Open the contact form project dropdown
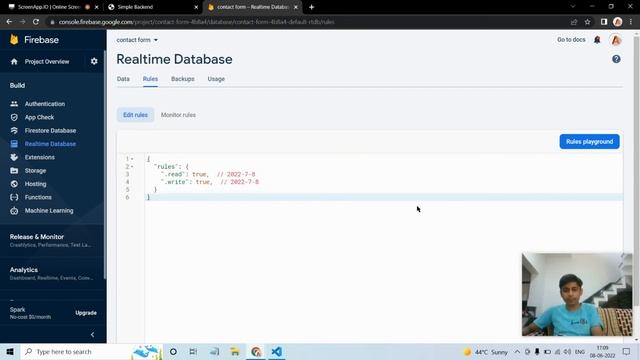The image size is (640, 360). point(137,40)
